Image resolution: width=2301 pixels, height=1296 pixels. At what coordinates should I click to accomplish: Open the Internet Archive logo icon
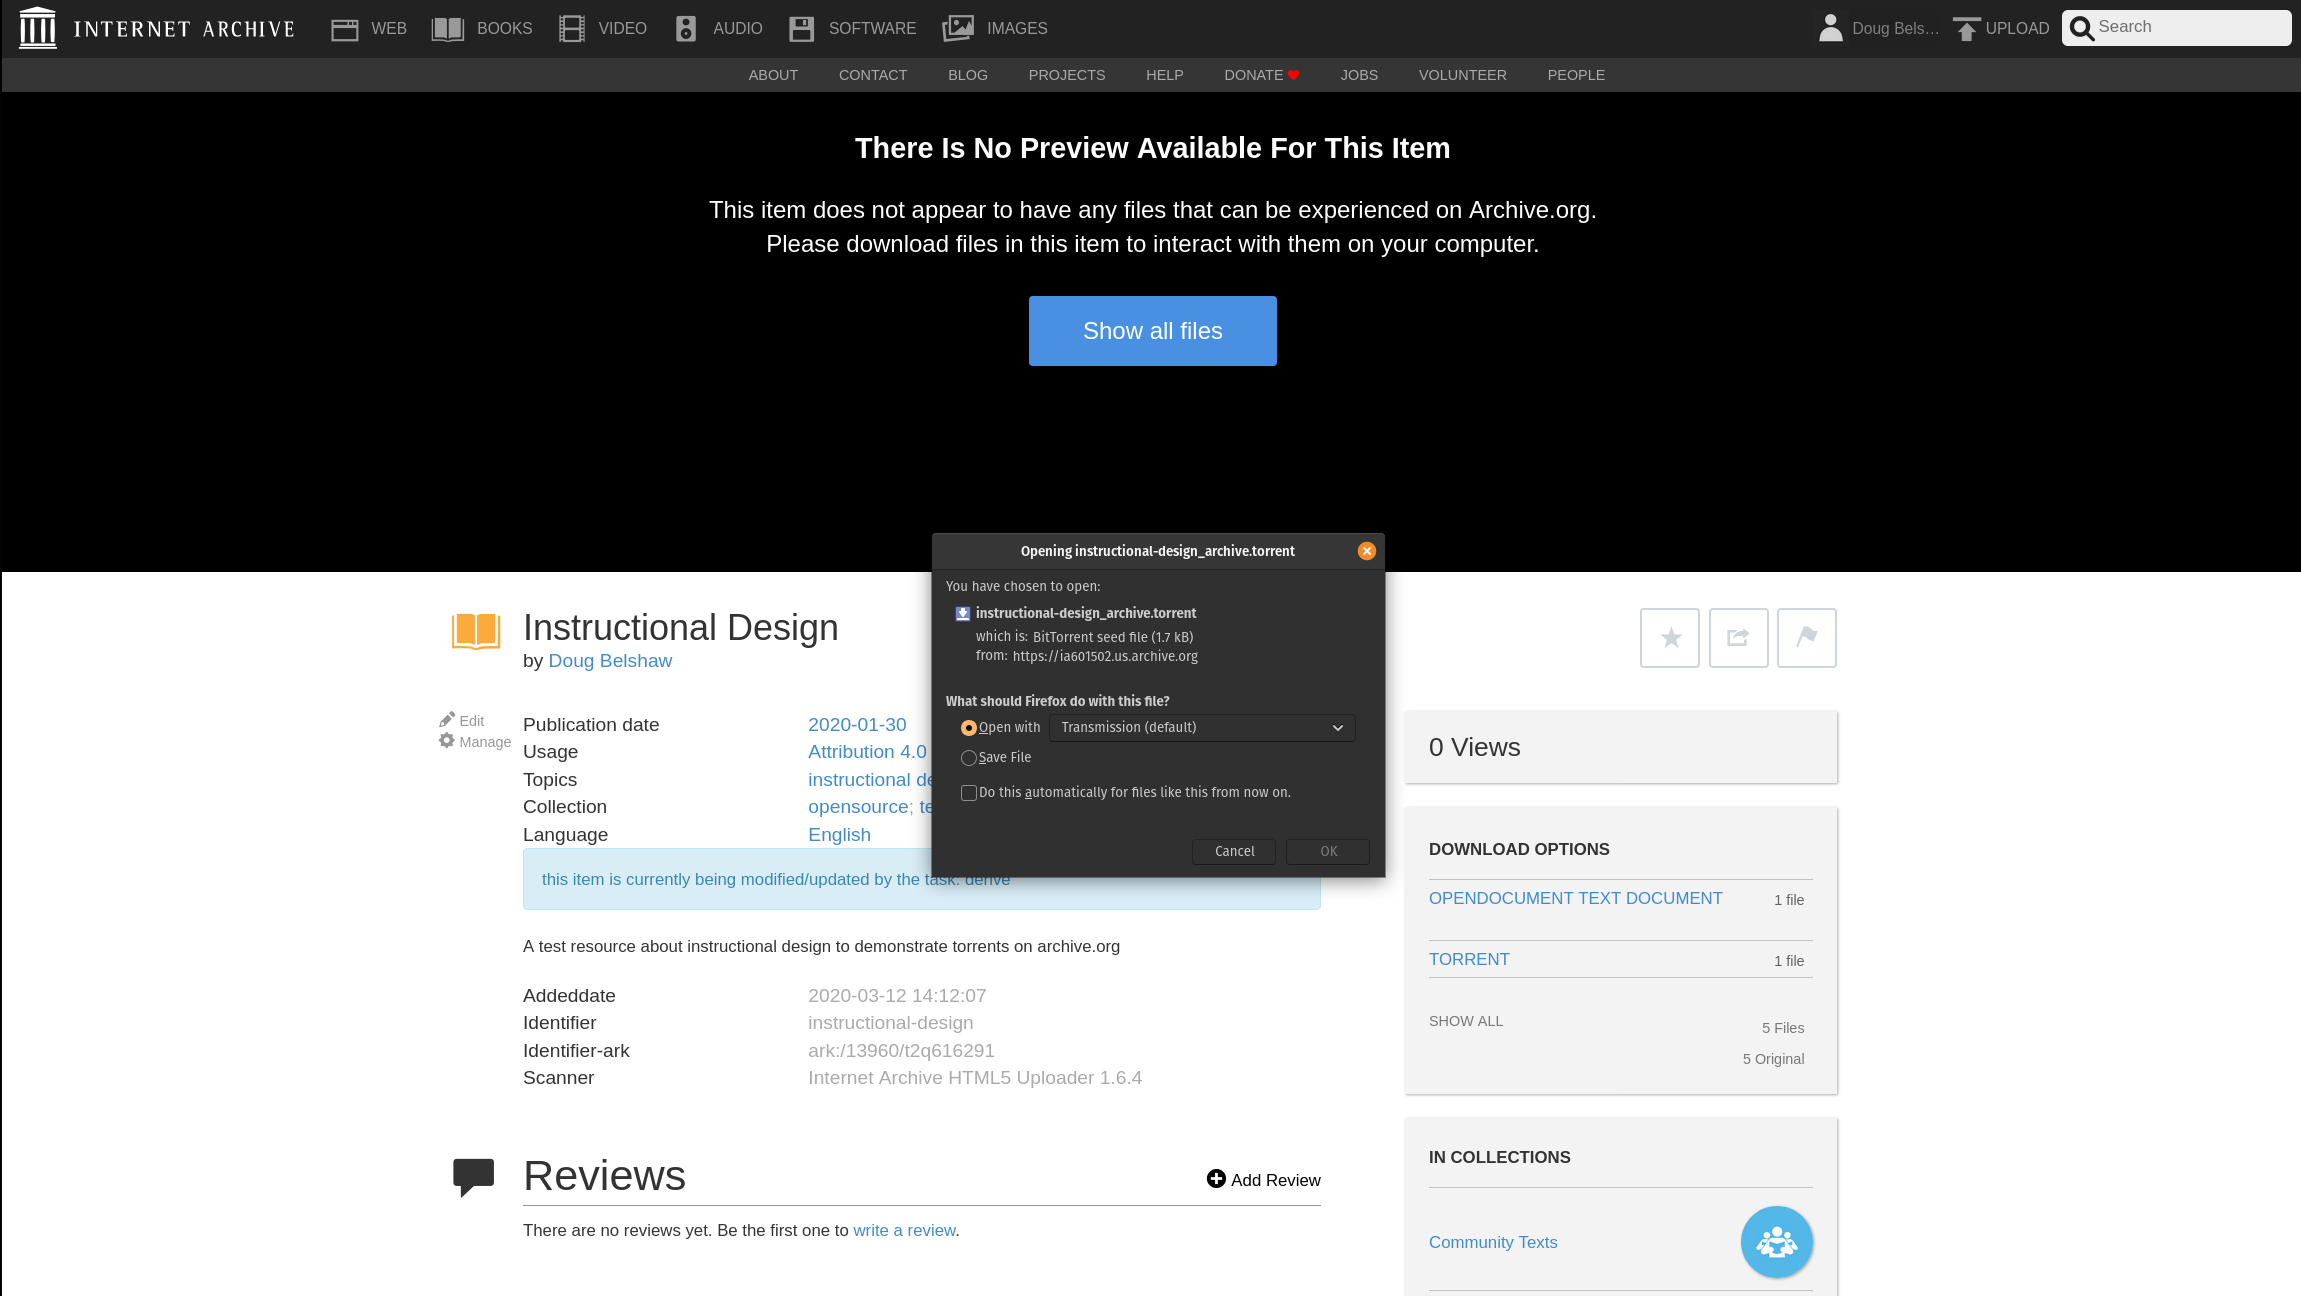click(37, 27)
